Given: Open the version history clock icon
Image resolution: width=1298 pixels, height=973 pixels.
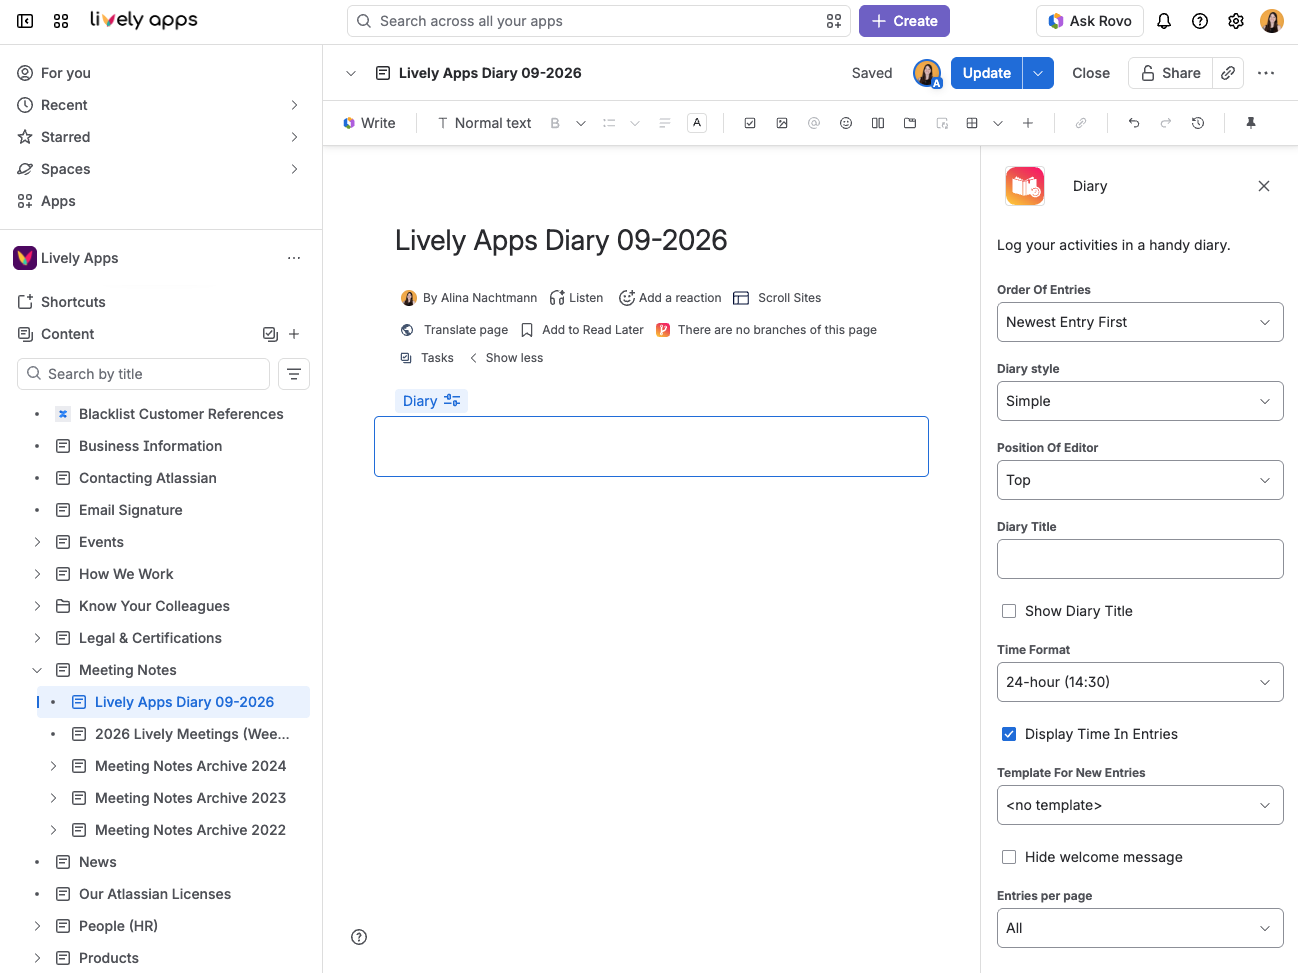Looking at the screenshot, I should coord(1198,123).
